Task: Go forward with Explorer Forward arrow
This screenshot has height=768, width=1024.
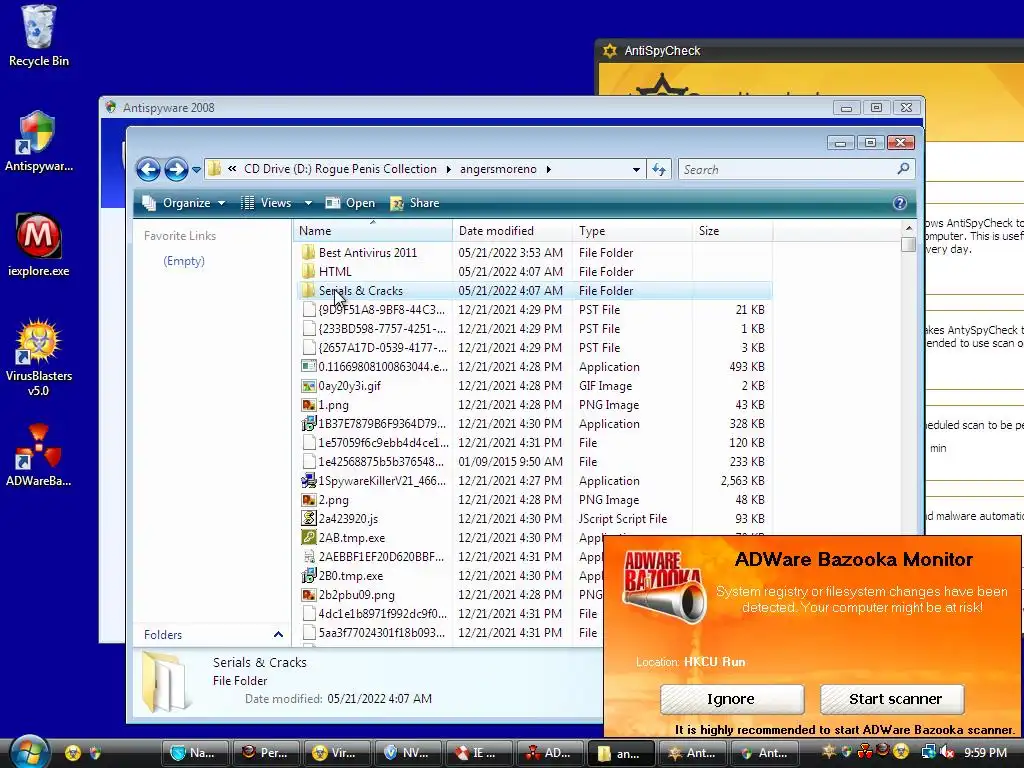Action: point(176,170)
